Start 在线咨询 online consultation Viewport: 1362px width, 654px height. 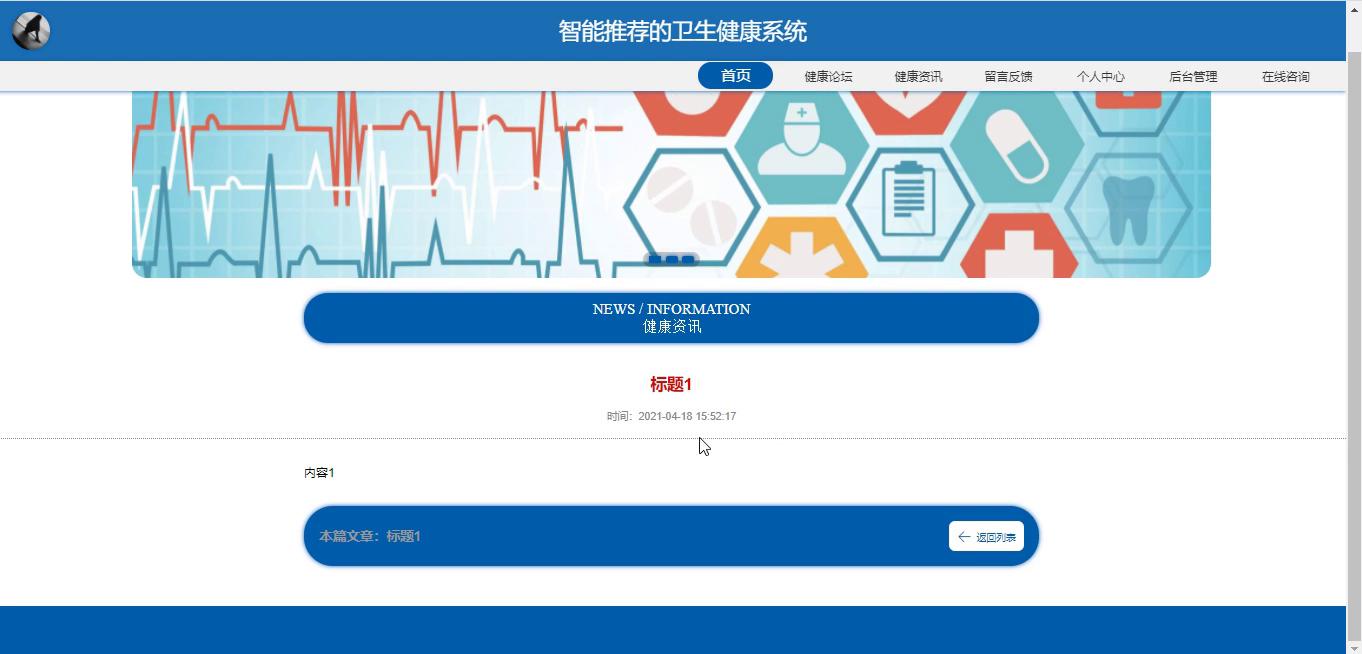[x=1285, y=77]
